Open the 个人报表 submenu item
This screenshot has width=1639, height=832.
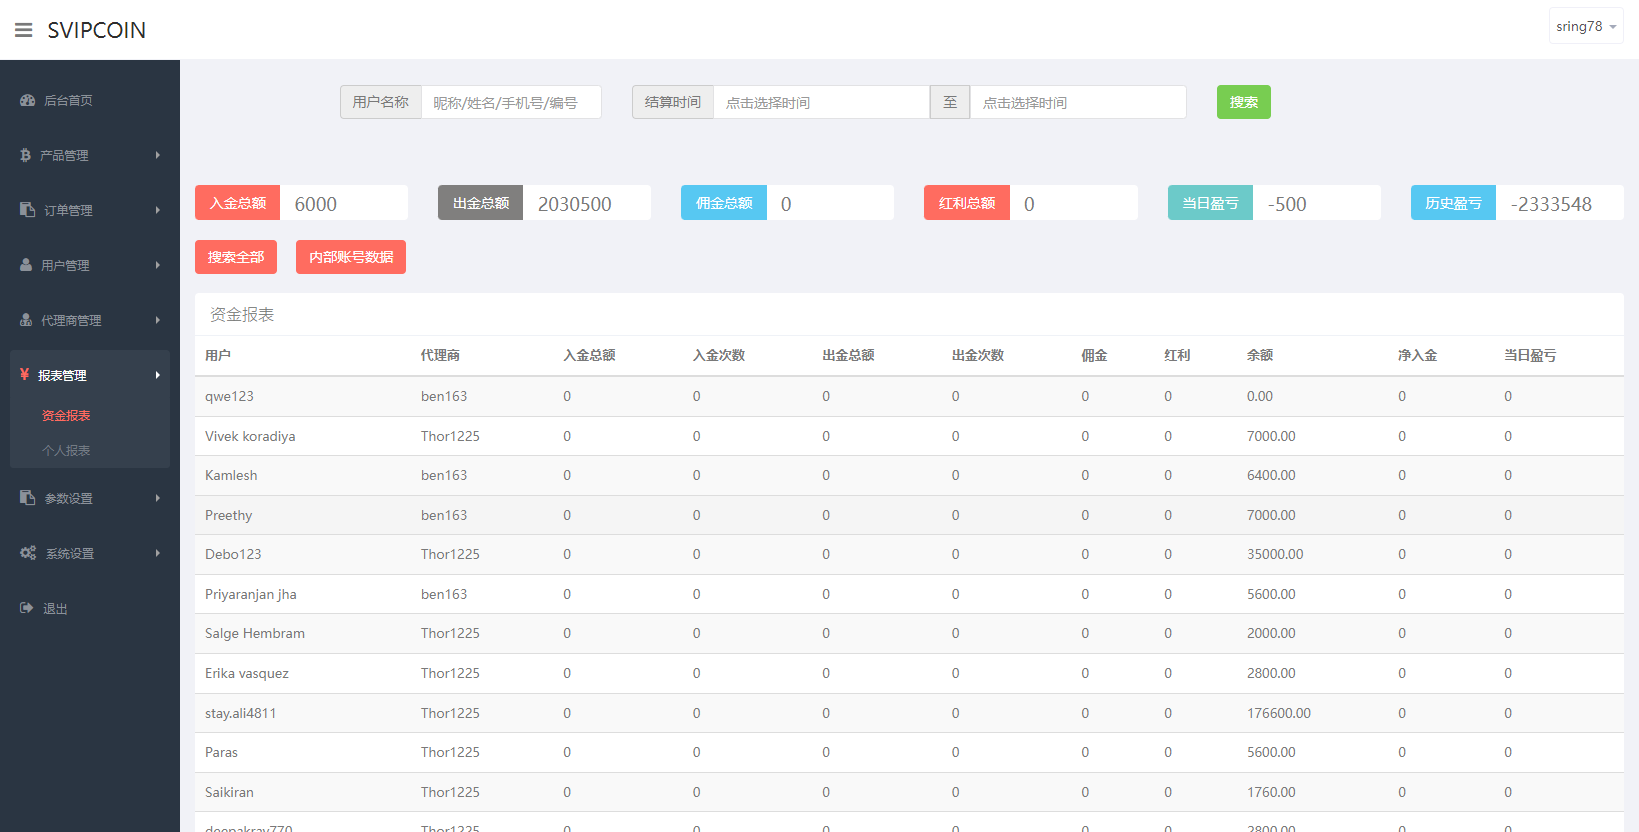(x=66, y=451)
